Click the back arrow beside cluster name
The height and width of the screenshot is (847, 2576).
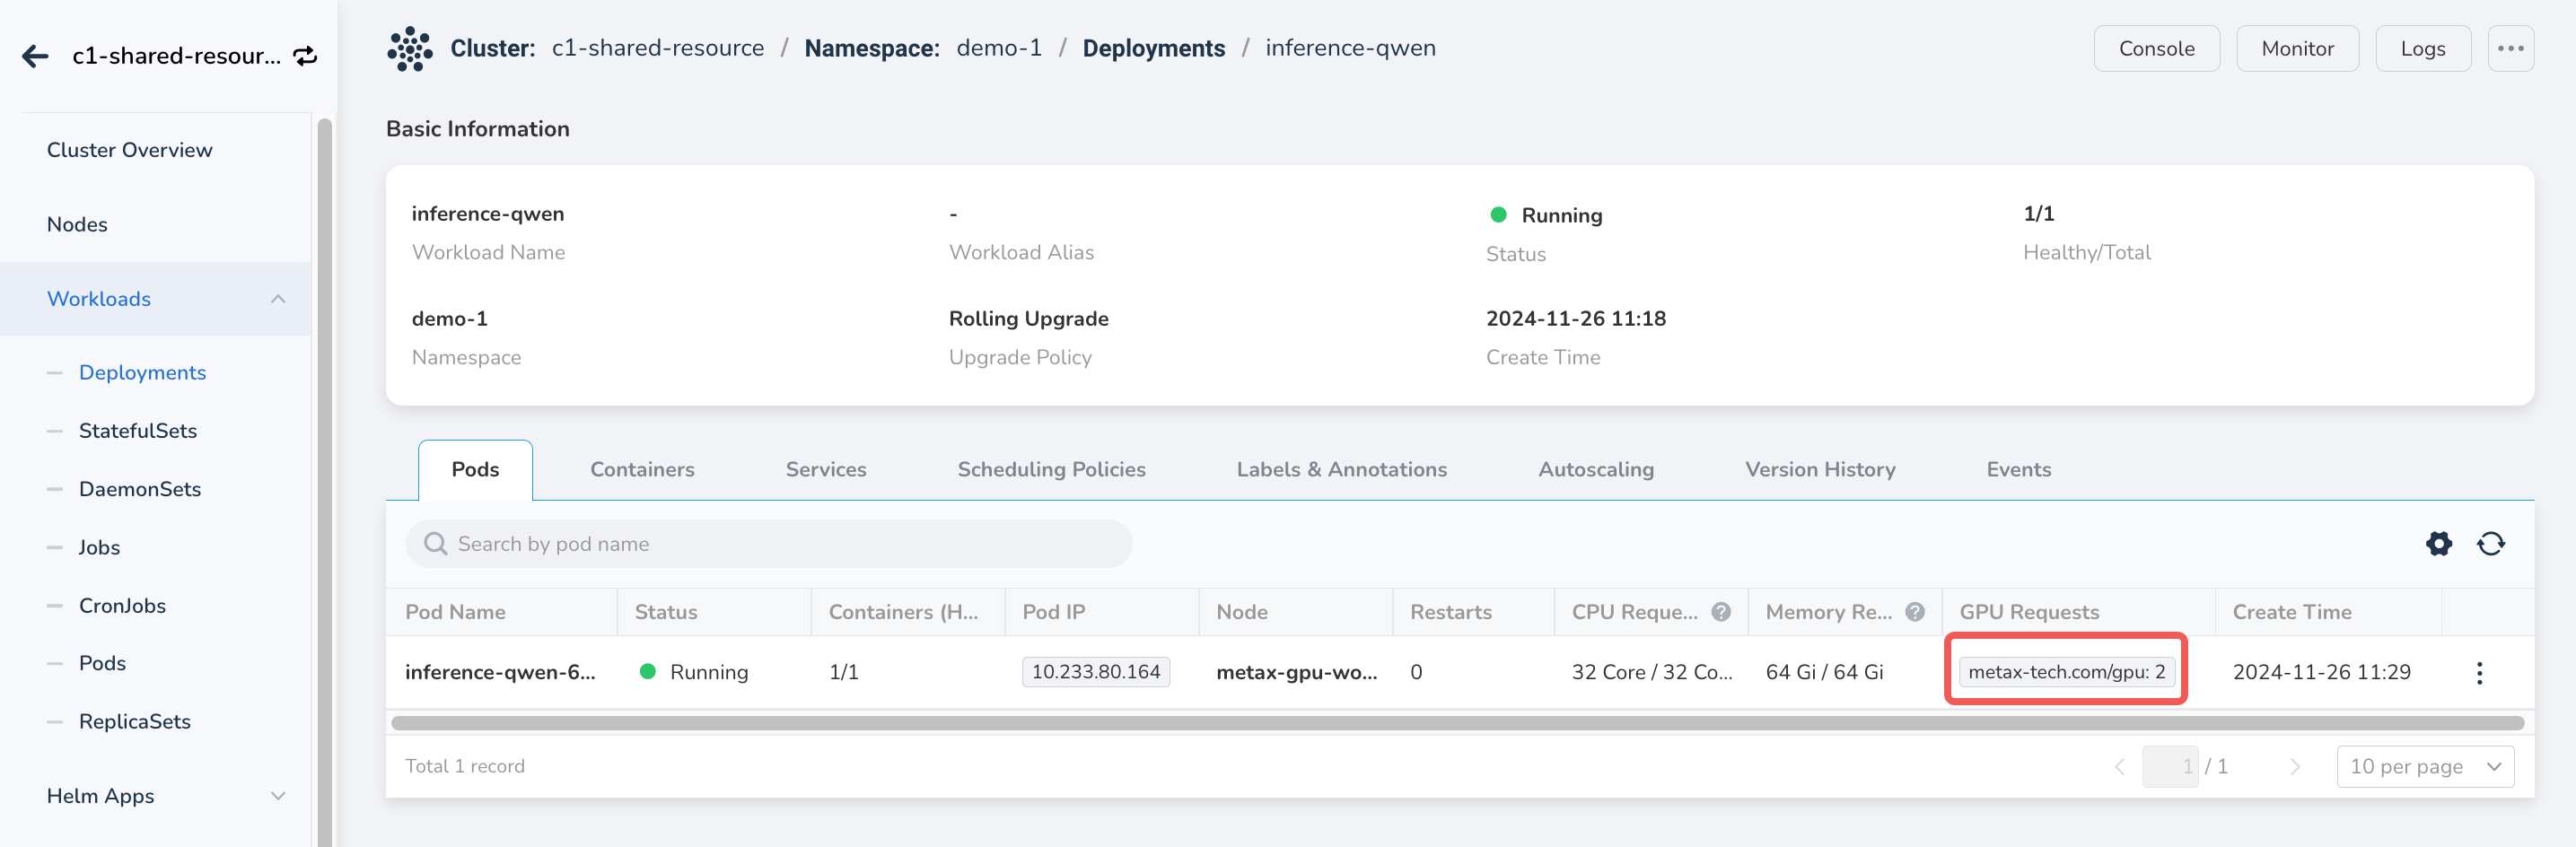point(36,56)
